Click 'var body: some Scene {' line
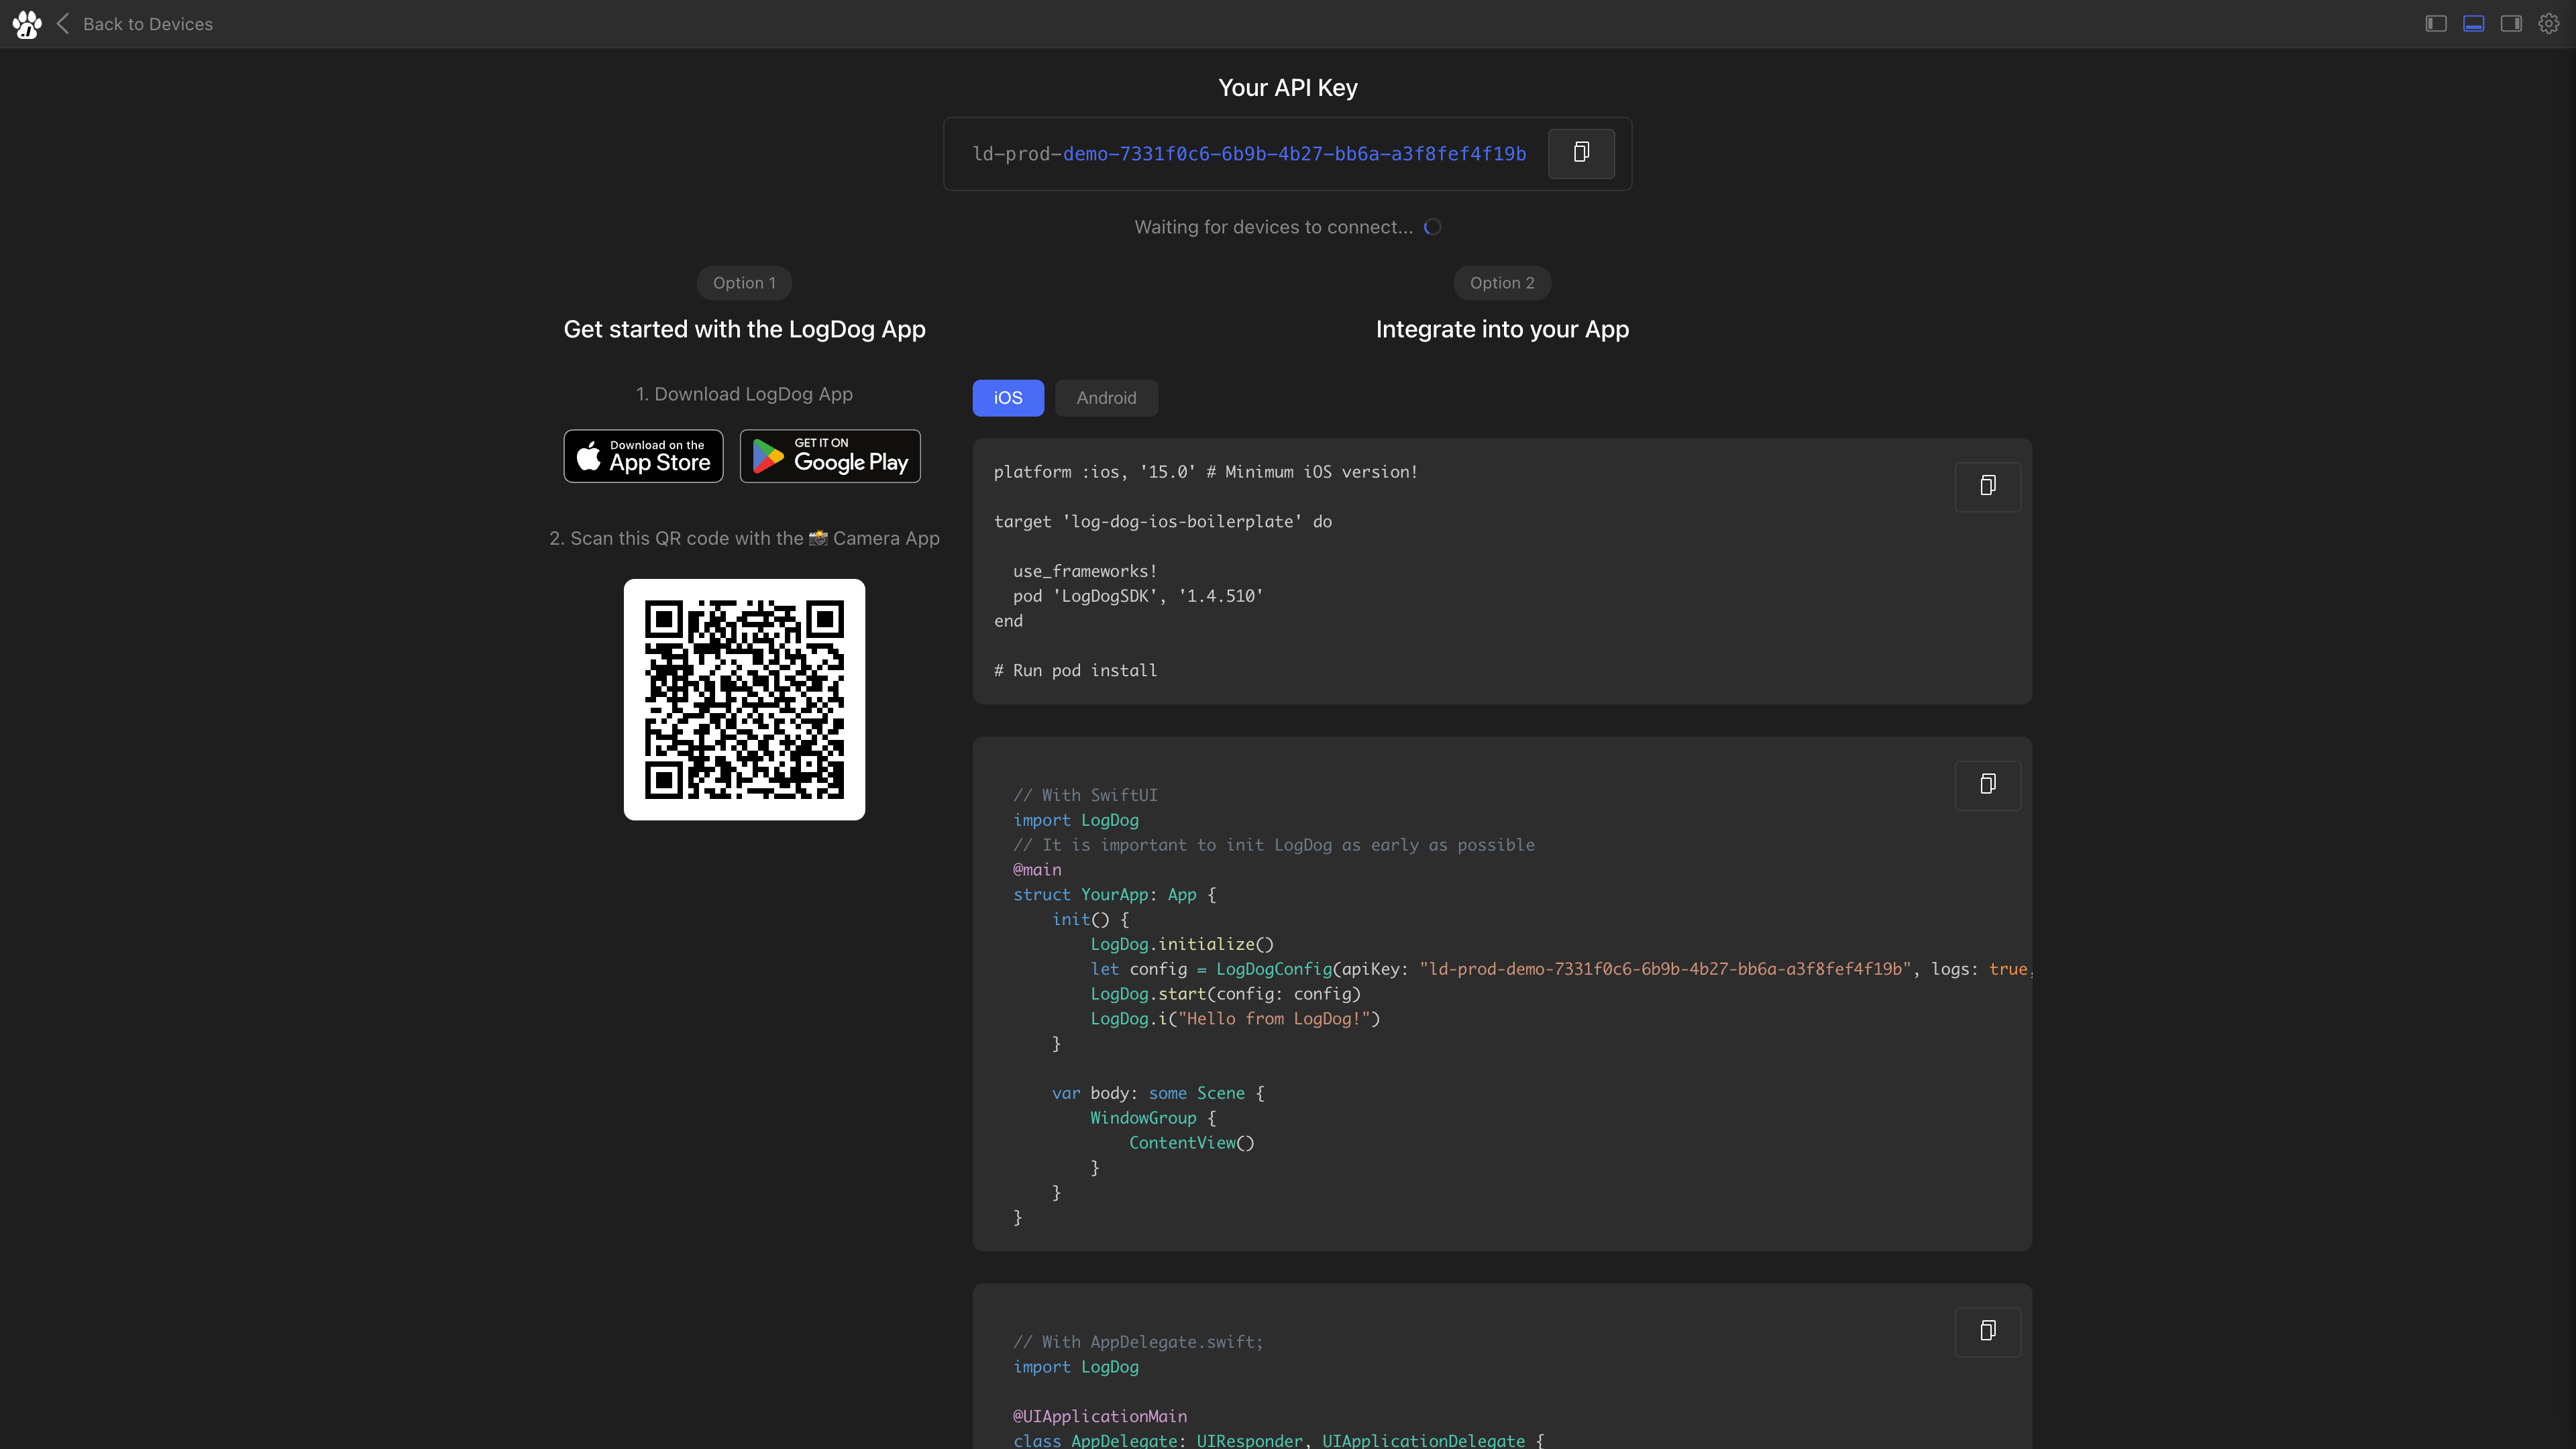2576x1449 pixels. [x=1158, y=1093]
